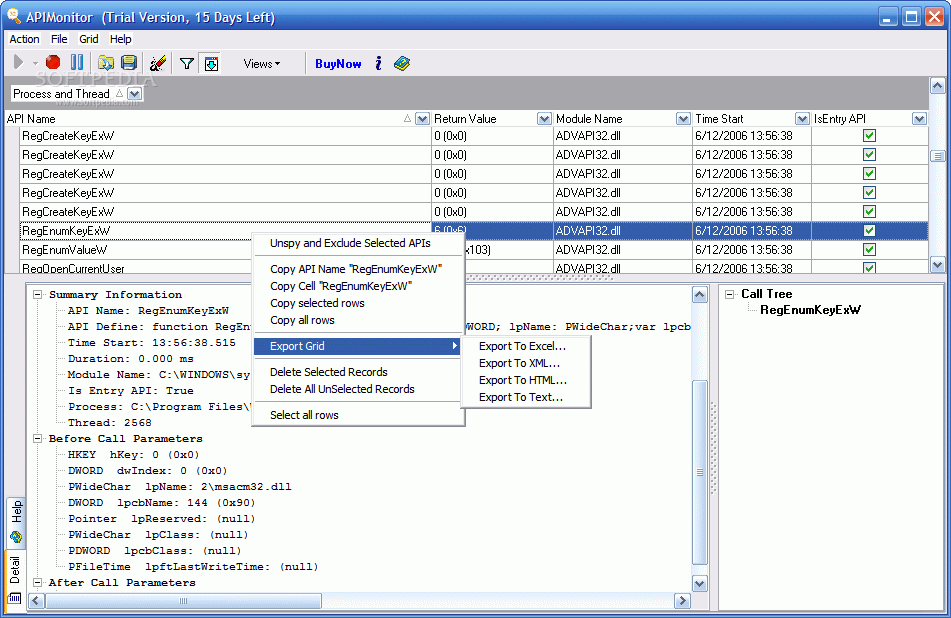Open the Process and Thread group dropdown
Image resolution: width=951 pixels, height=618 pixels.
(x=135, y=94)
